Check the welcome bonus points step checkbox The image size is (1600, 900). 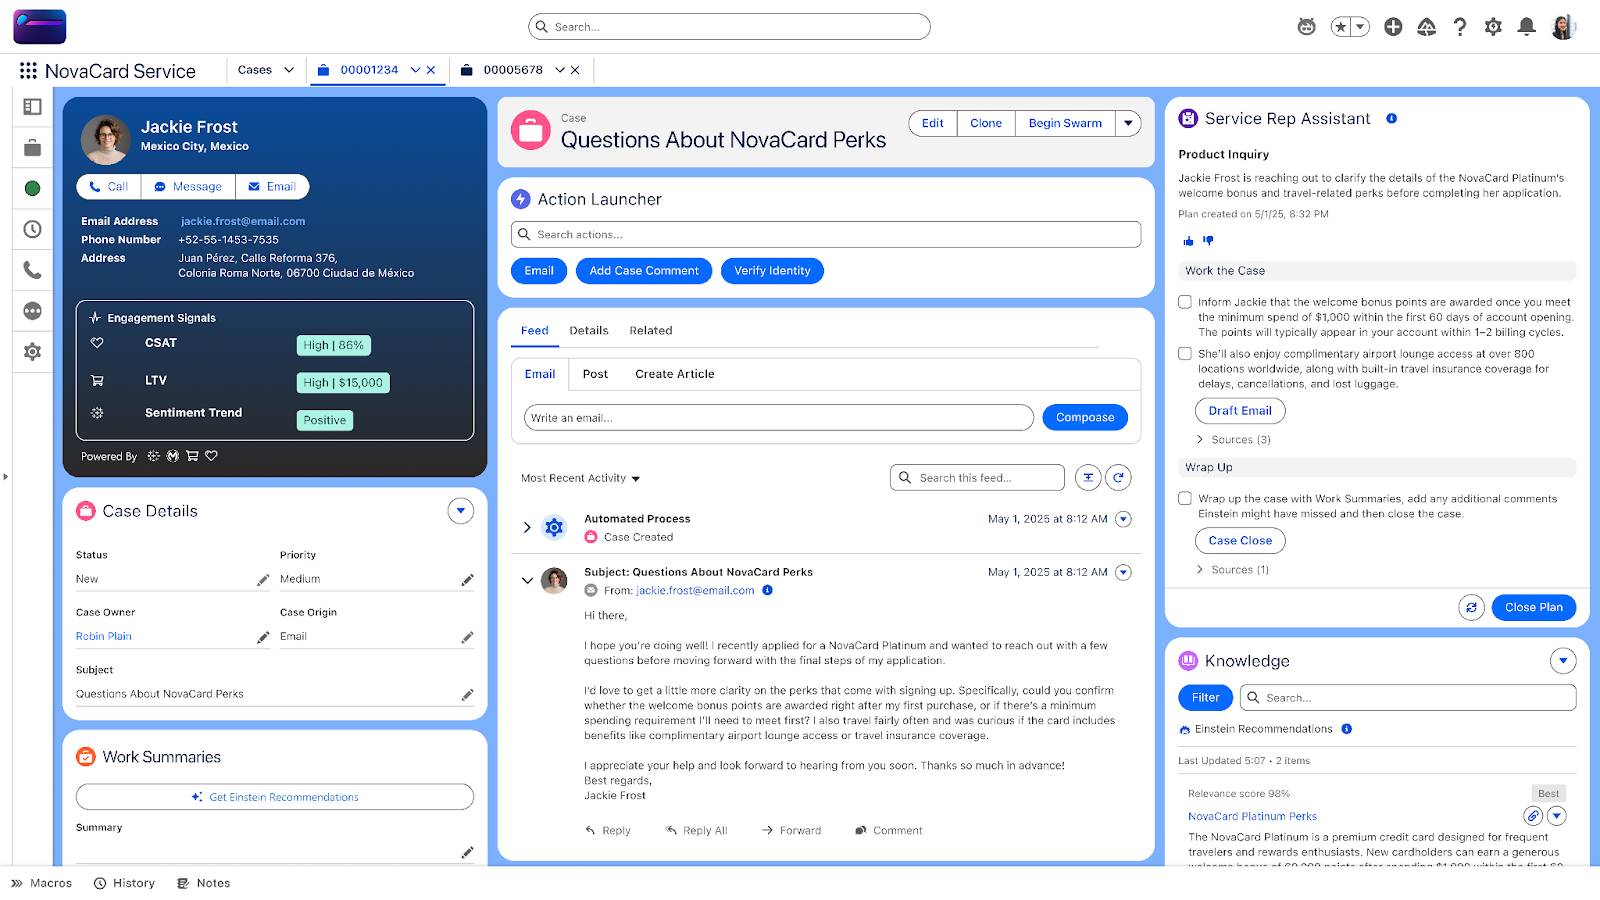click(x=1185, y=302)
